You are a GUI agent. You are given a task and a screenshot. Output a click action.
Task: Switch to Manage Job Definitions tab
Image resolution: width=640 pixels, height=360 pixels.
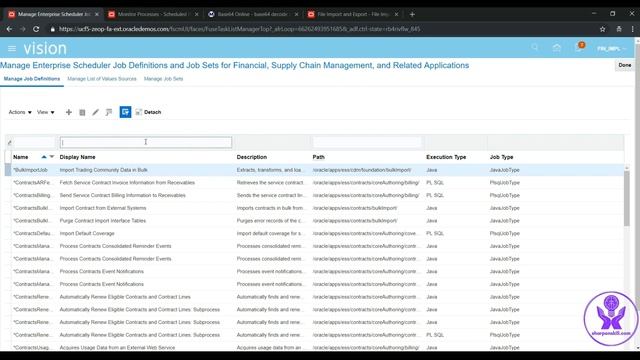32,79
